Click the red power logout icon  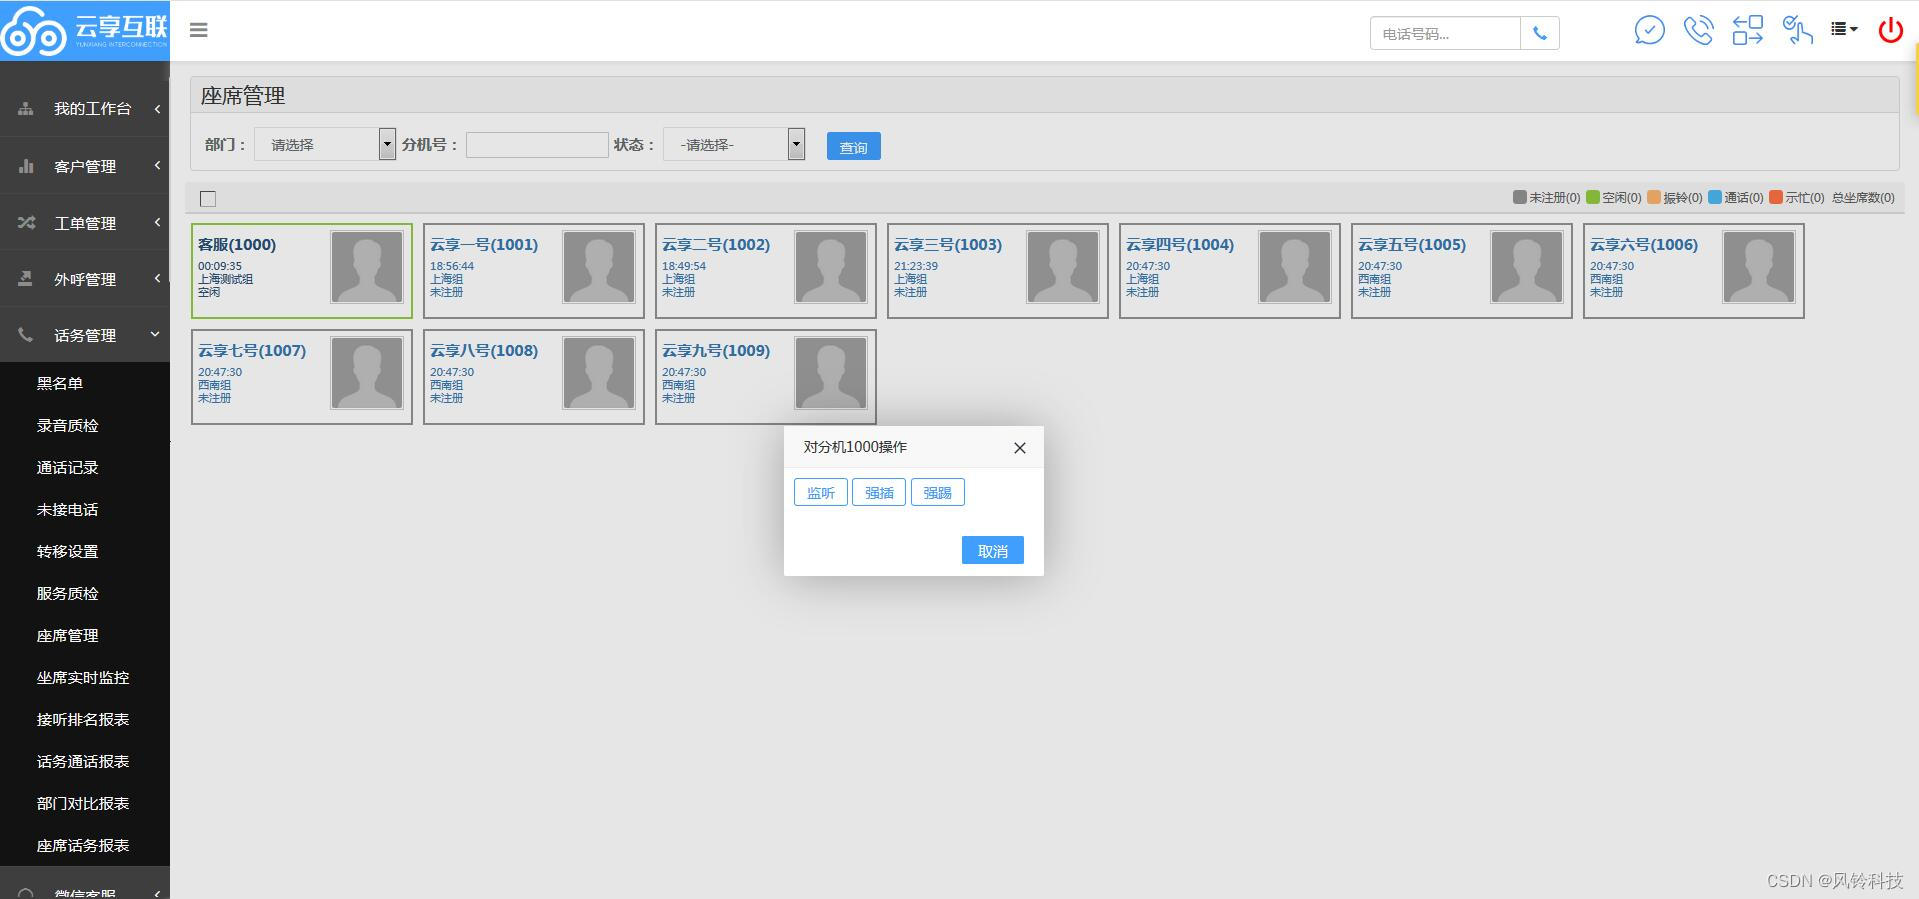(x=1890, y=30)
